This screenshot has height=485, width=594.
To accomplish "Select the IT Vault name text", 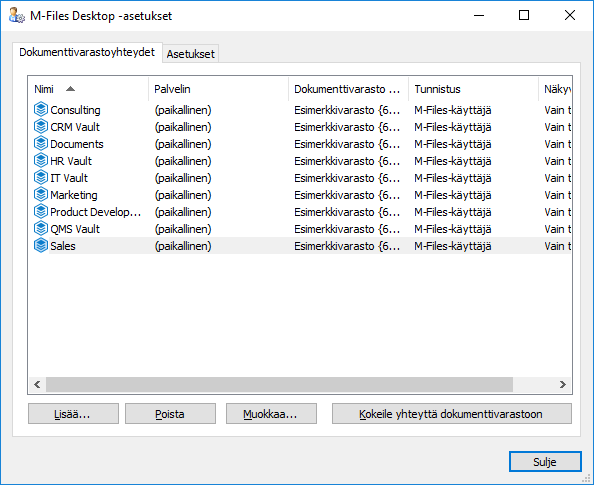I will click(69, 178).
